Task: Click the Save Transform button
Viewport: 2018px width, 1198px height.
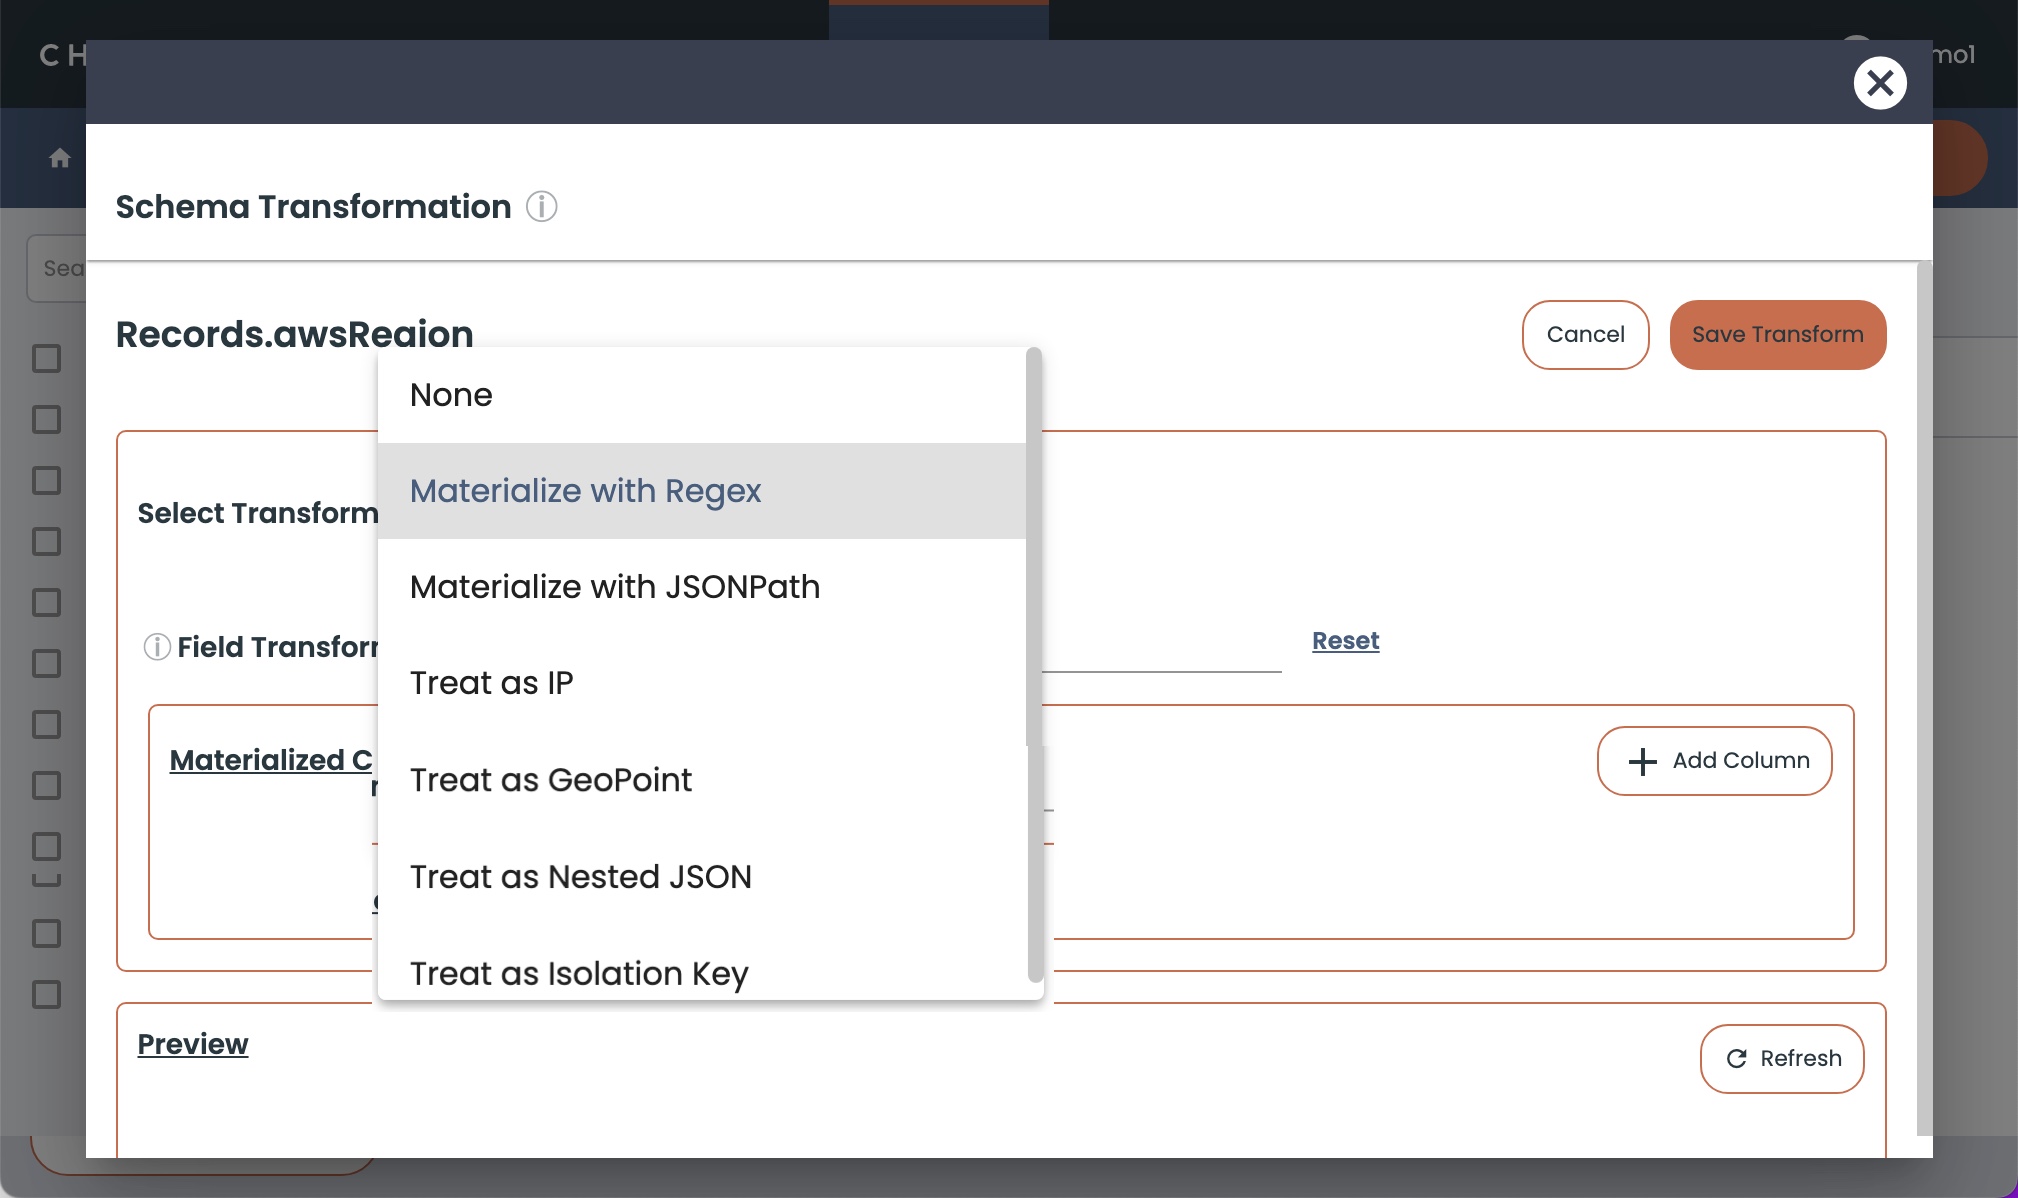Action: (1777, 334)
